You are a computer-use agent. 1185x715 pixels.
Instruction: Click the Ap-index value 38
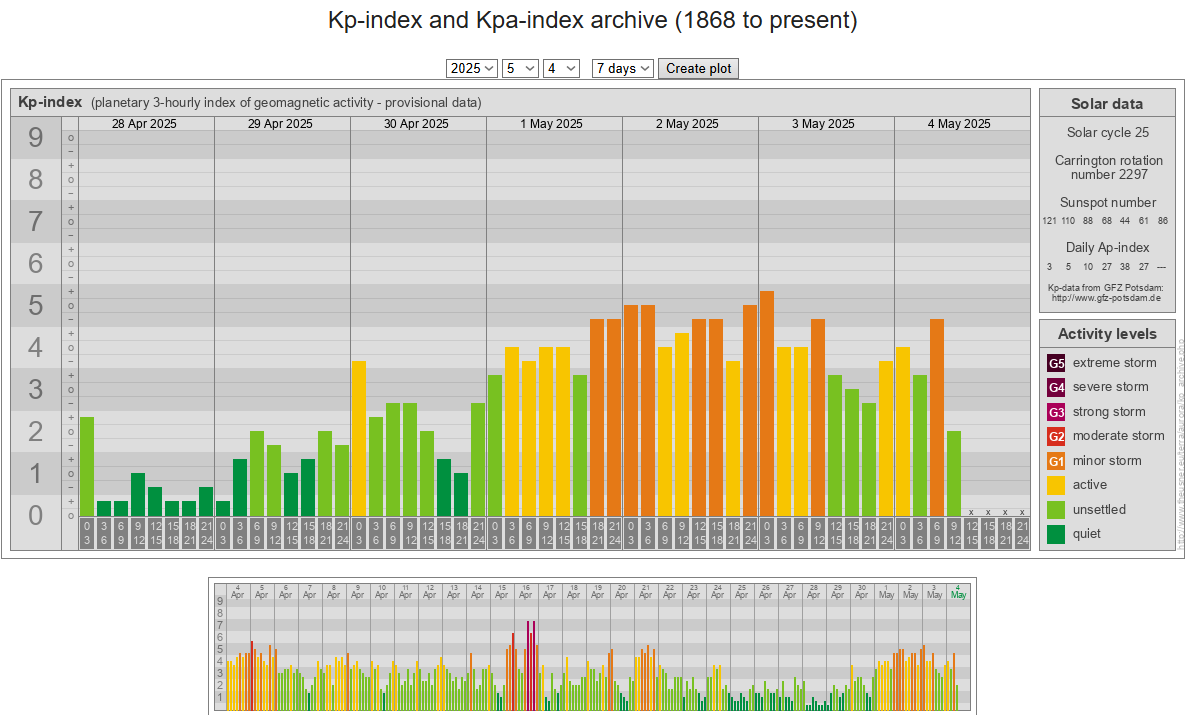(1125, 267)
